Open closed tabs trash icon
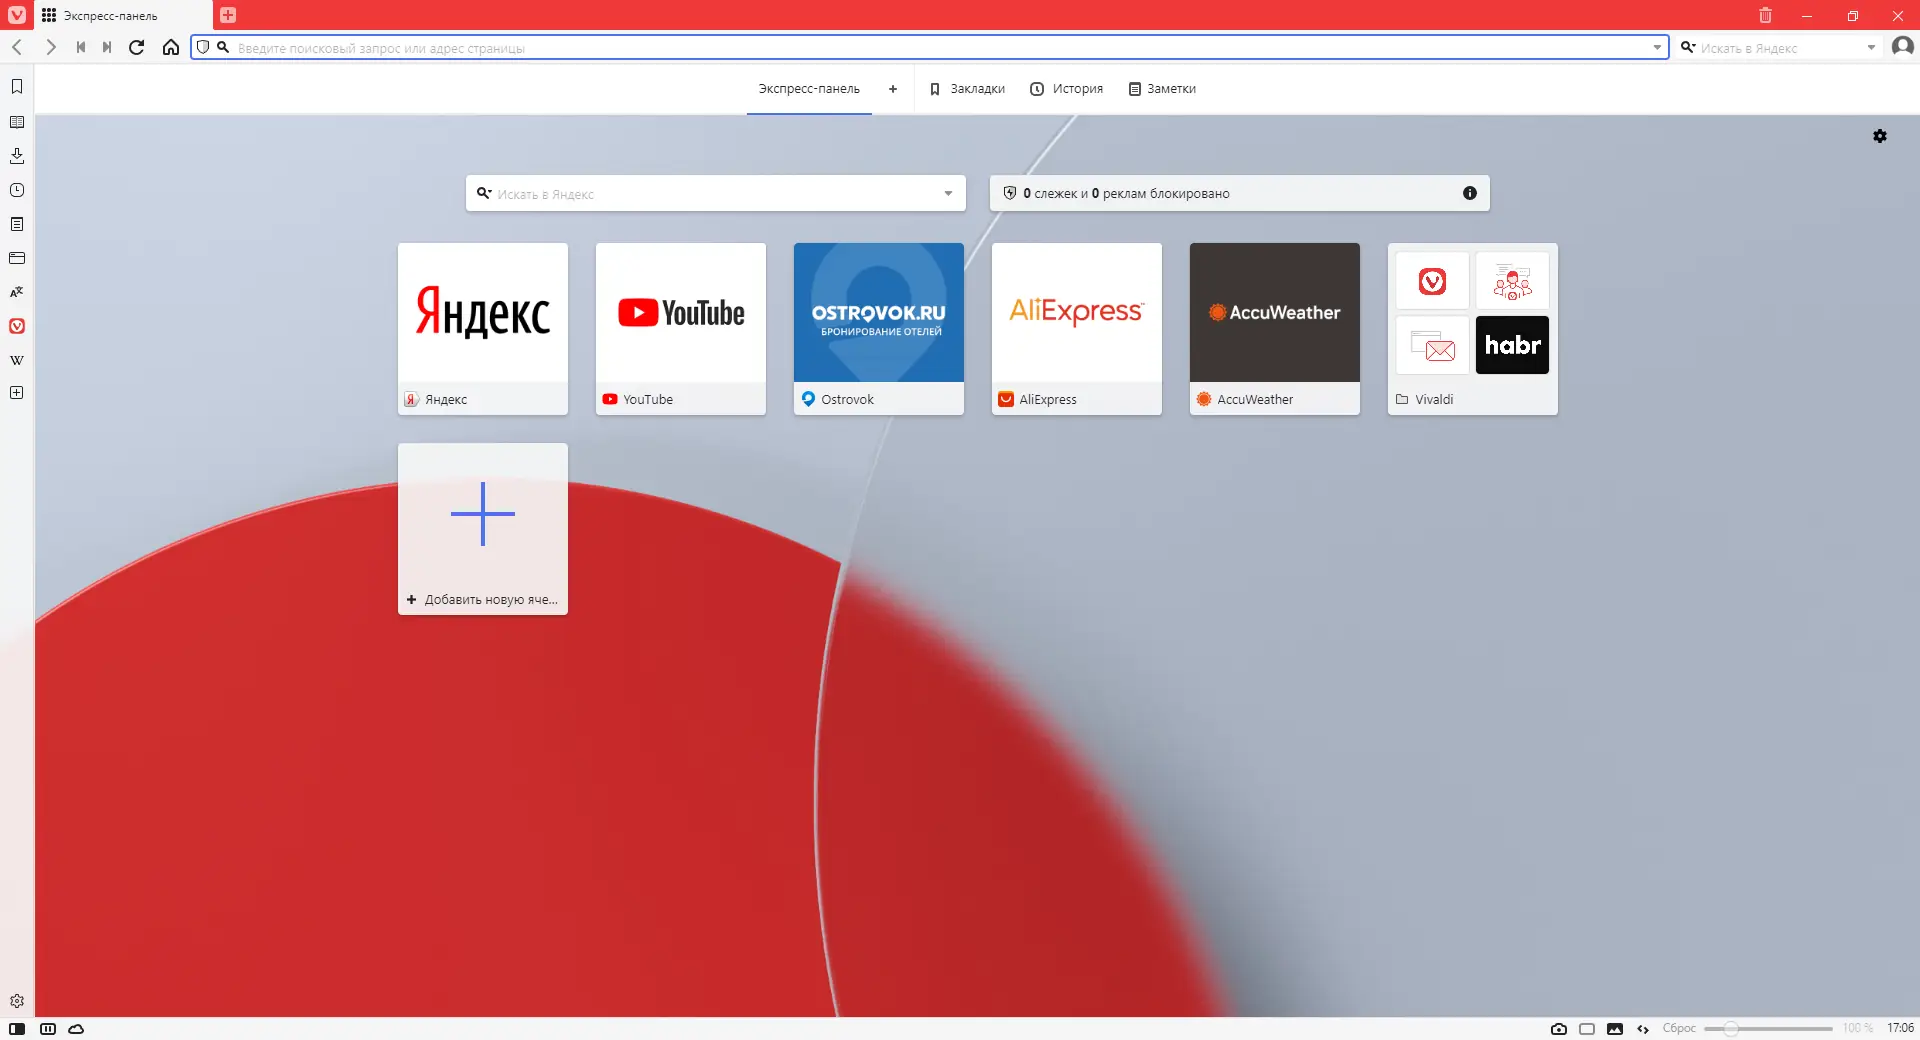Screen dimensions: 1920x1040 1765,15
